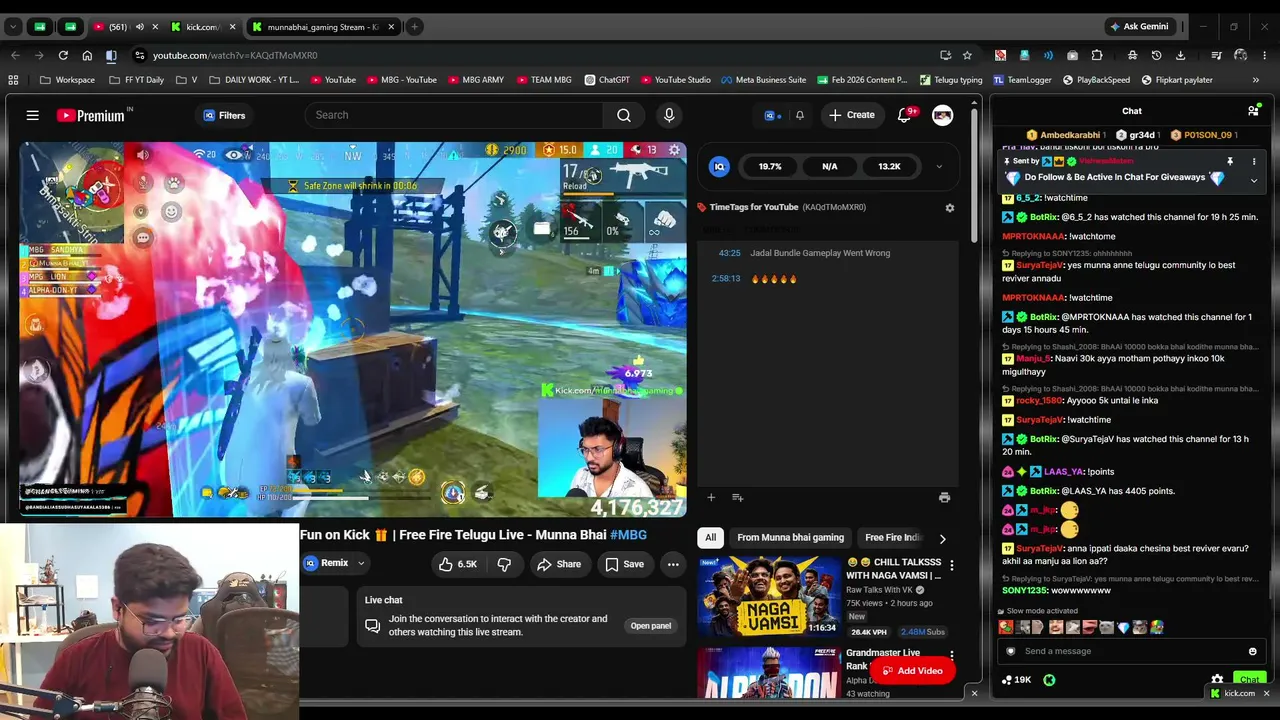Jump to 2:58:13 time tag

pos(726,279)
